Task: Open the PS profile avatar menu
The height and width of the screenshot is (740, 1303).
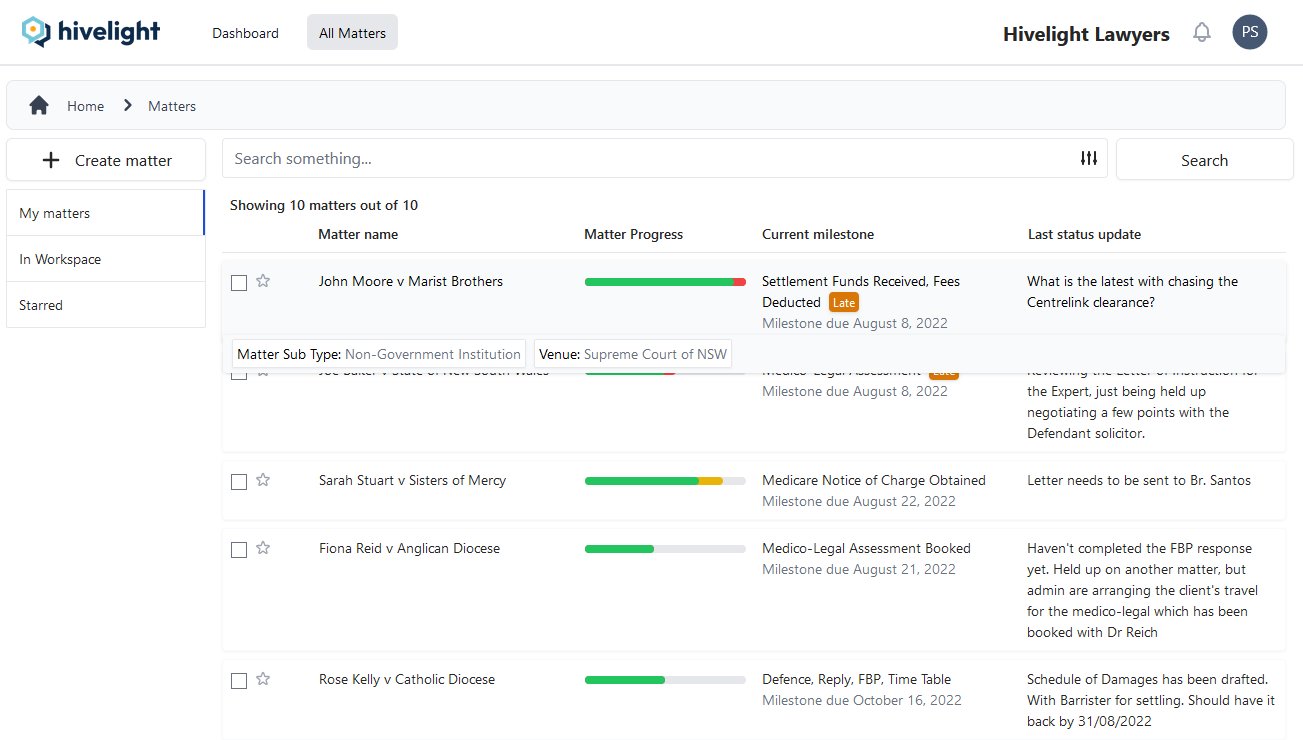Action: coord(1249,31)
